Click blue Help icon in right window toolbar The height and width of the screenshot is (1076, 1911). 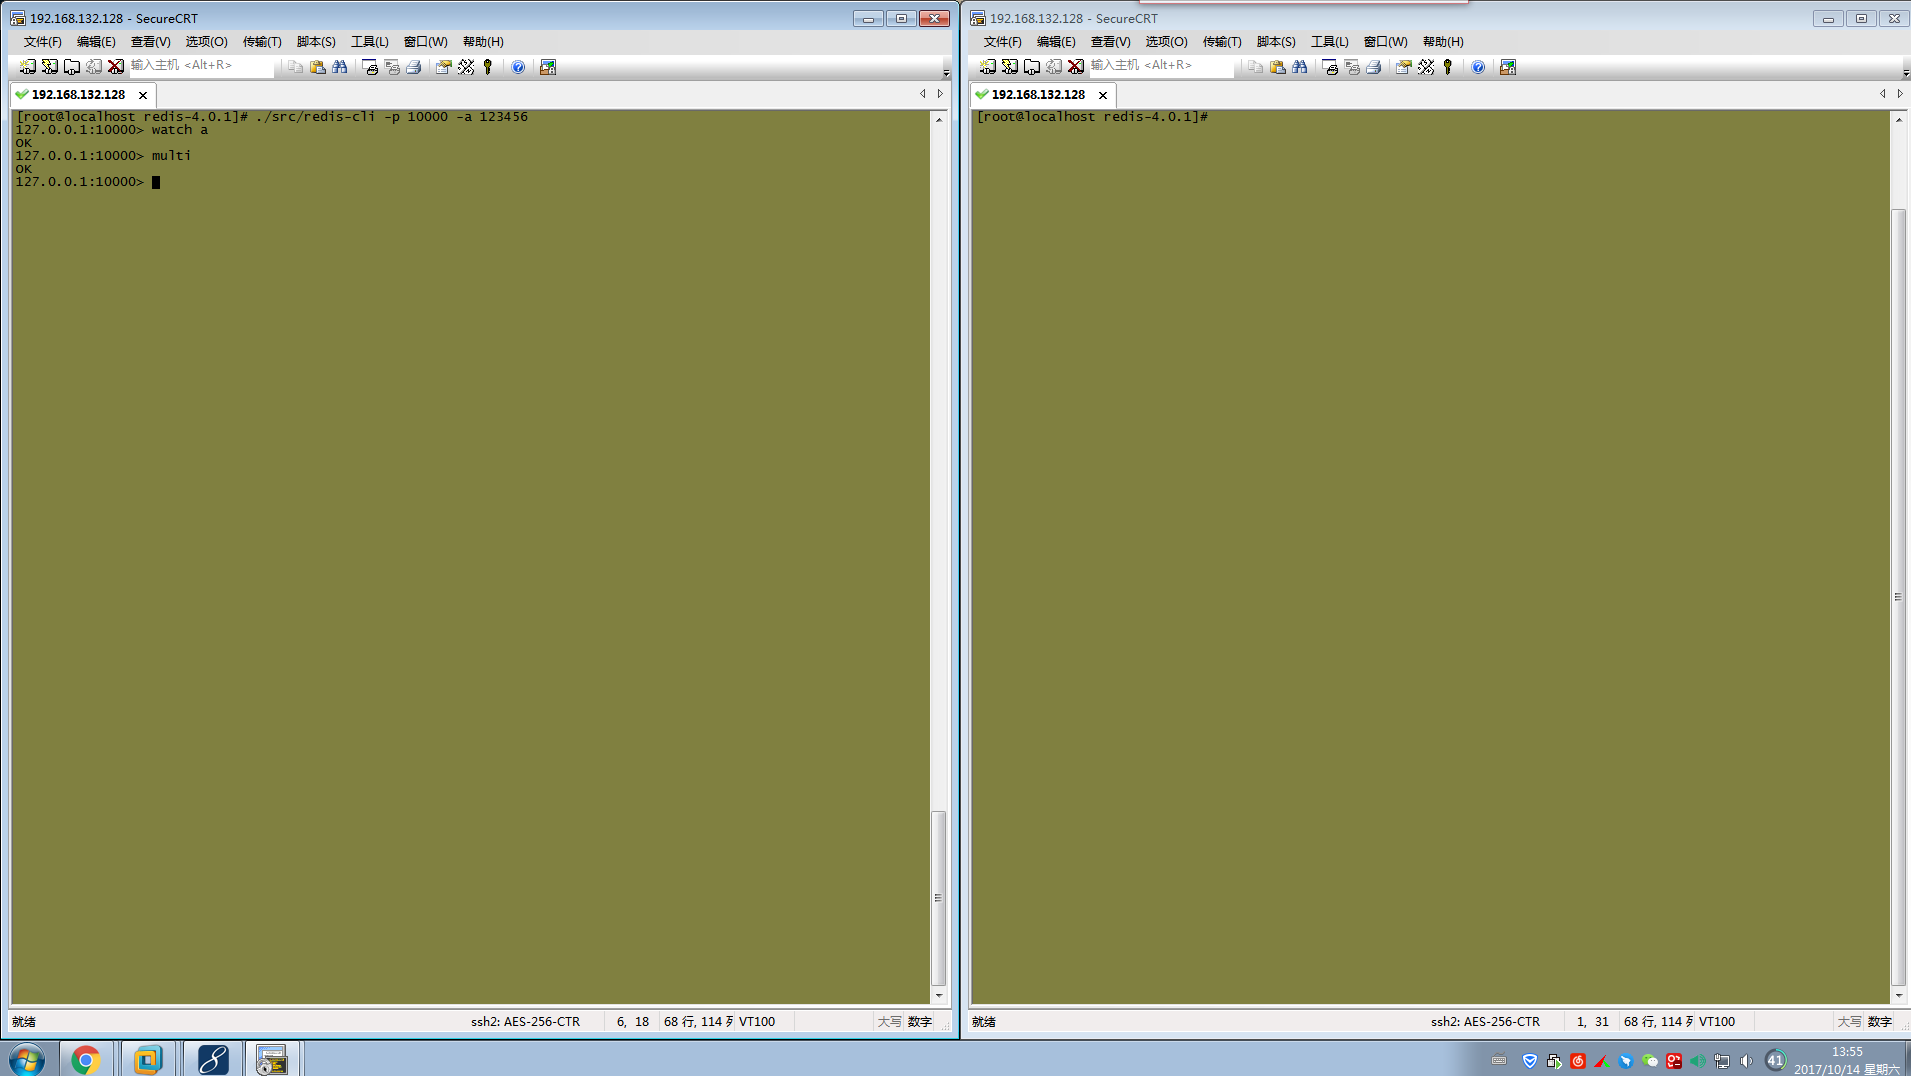(1478, 67)
